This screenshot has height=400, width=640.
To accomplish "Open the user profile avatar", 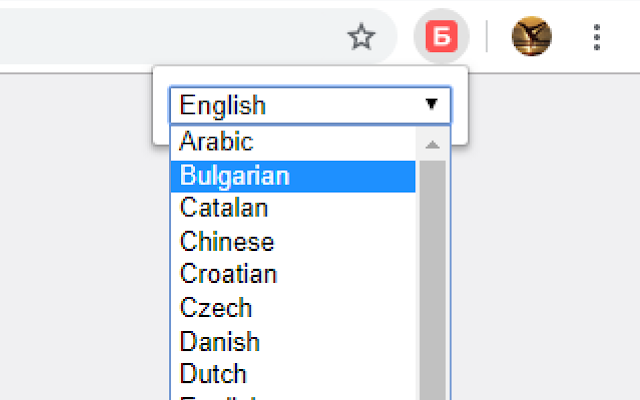I will point(531,36).
